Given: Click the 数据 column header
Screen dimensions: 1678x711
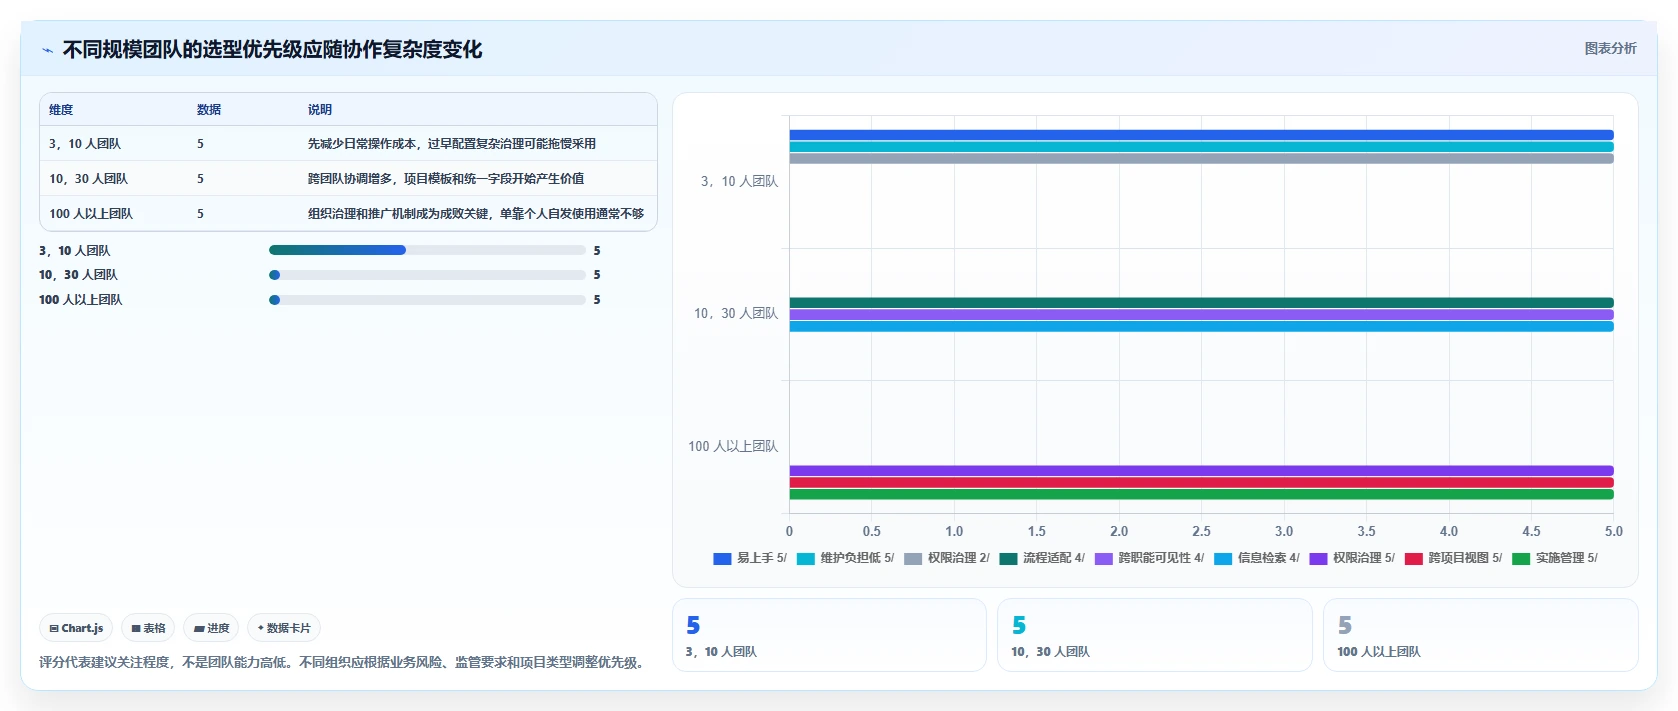Looking at the screenshot, I should click(209, 110).
